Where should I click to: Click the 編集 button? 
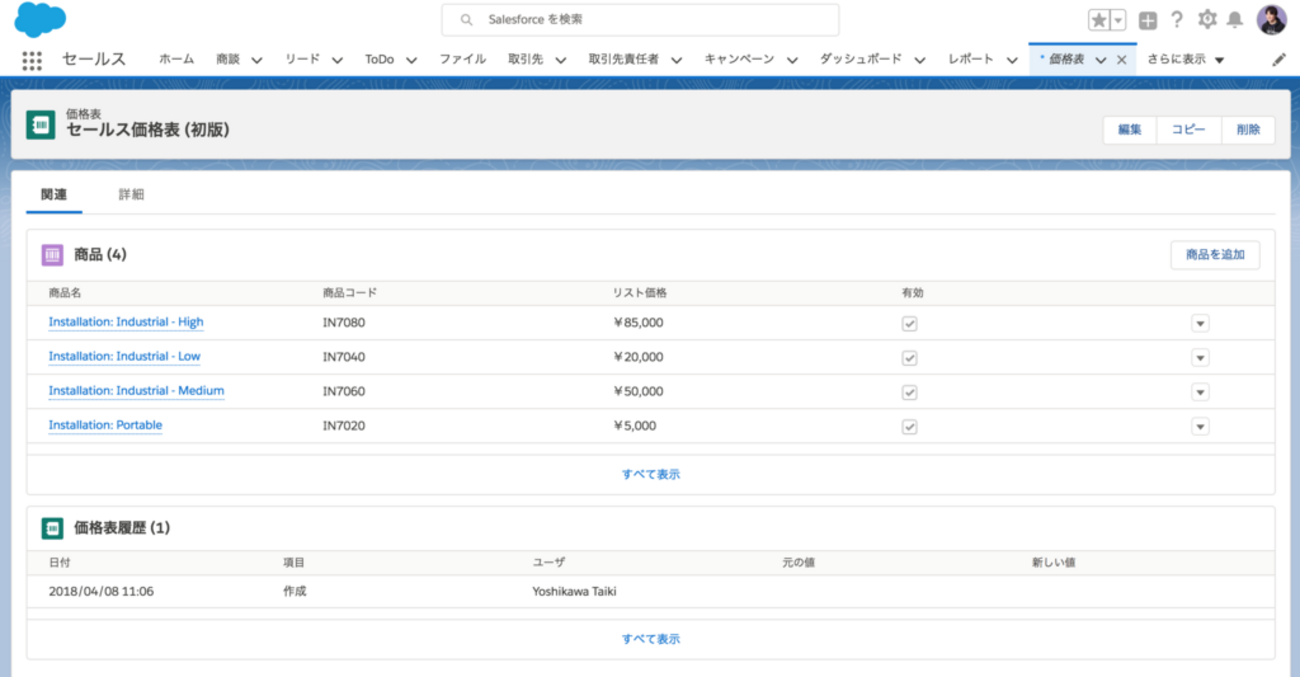1130,130
